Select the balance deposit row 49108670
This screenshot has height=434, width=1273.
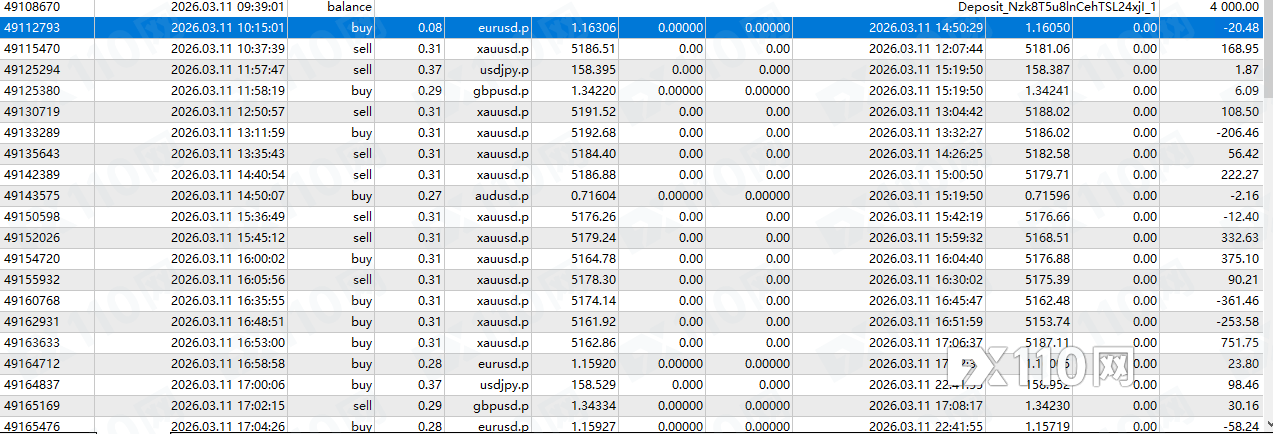coord(32,6)
